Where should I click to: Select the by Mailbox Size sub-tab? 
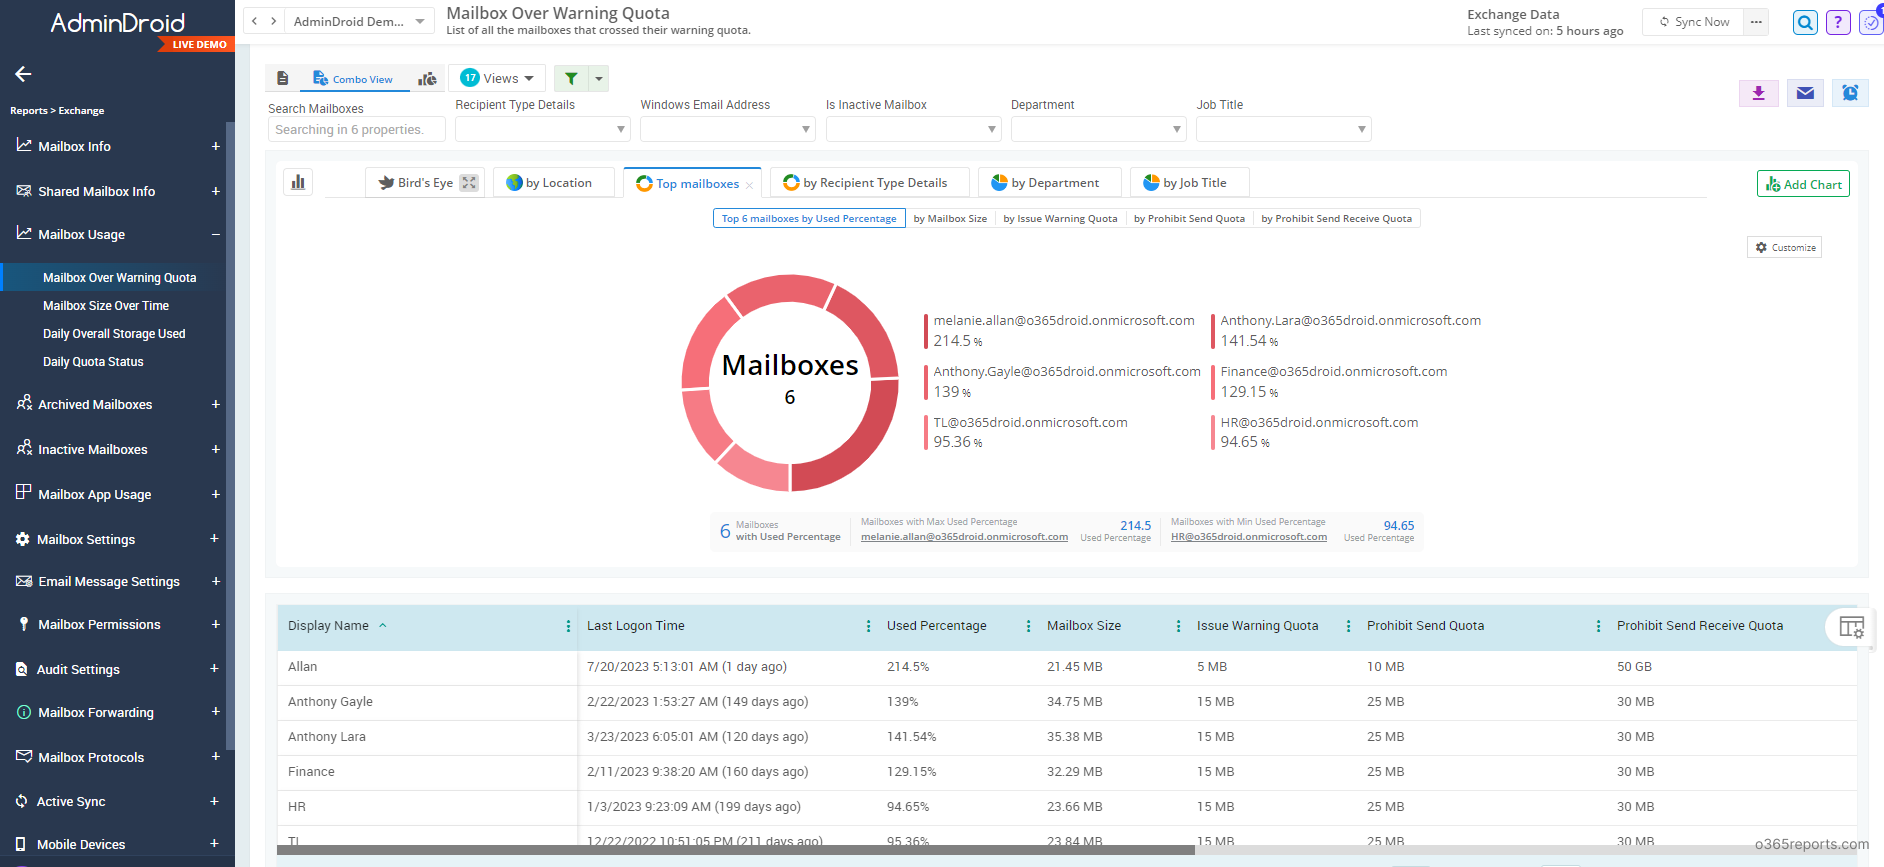950,218
